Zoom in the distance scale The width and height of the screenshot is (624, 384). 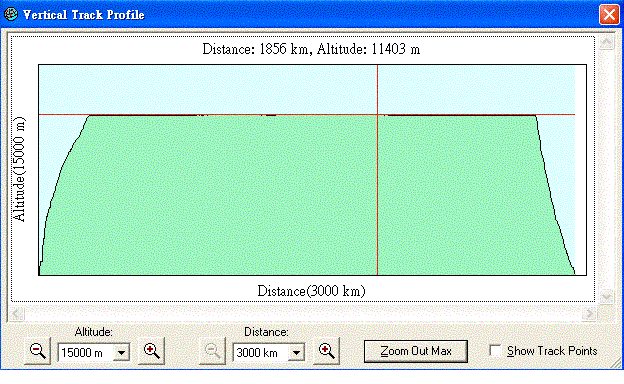coord(326,351)
